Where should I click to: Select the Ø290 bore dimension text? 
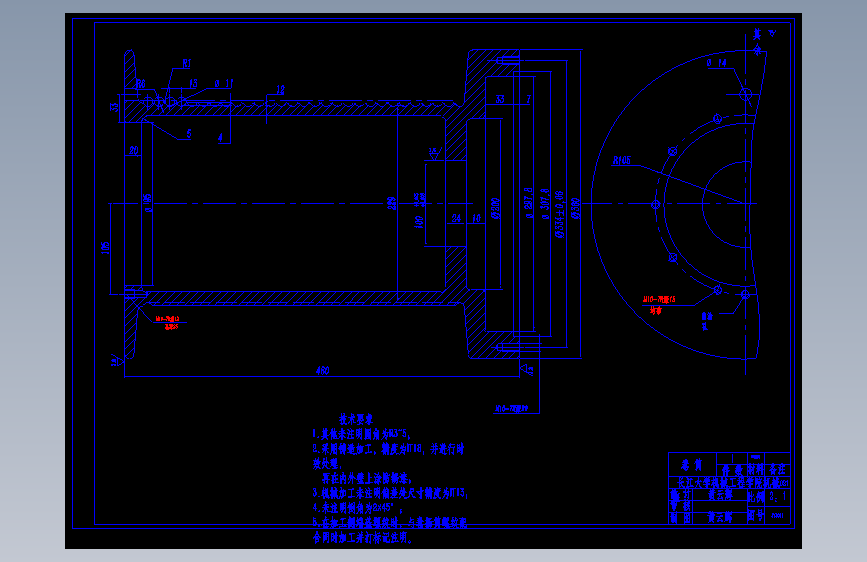point(495,209)
